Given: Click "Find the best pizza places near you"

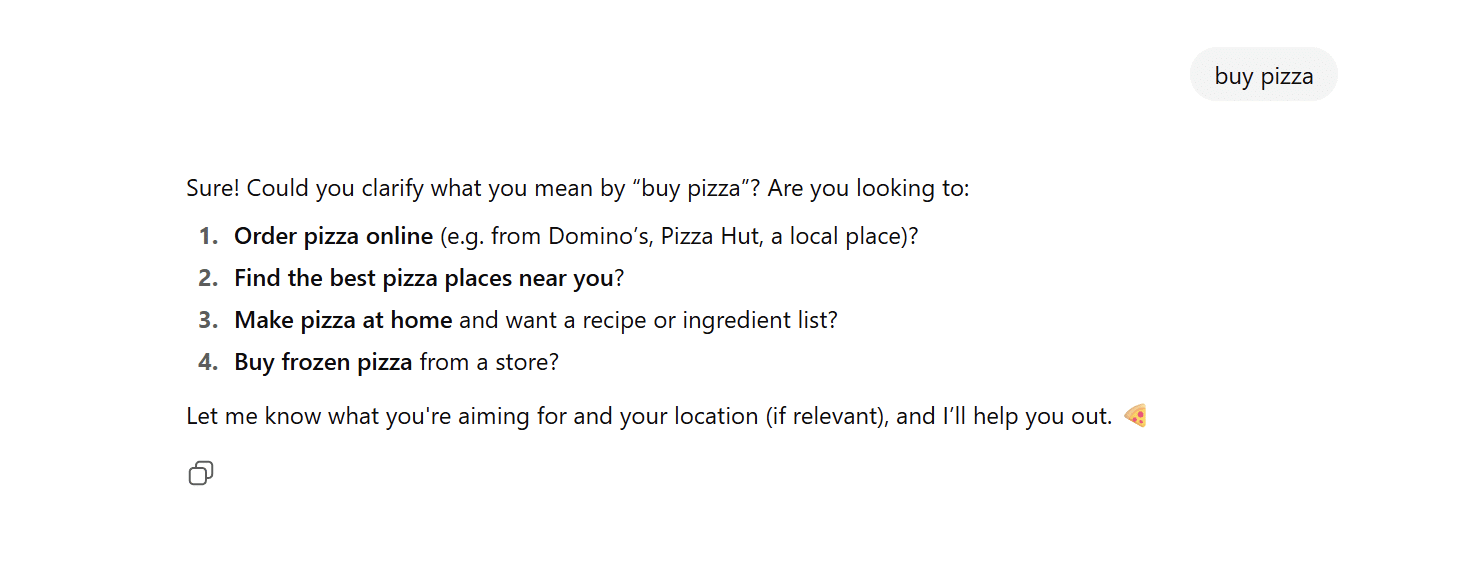Looking at the screenshot, I should pos(424,278).
